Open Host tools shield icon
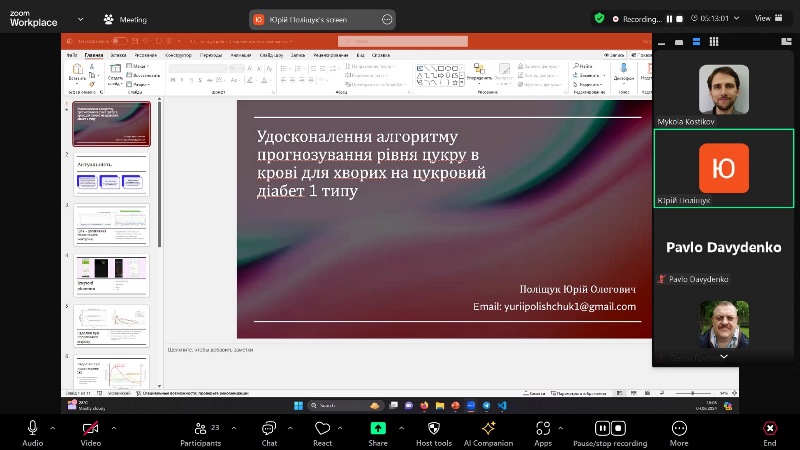 click(434, 428)
